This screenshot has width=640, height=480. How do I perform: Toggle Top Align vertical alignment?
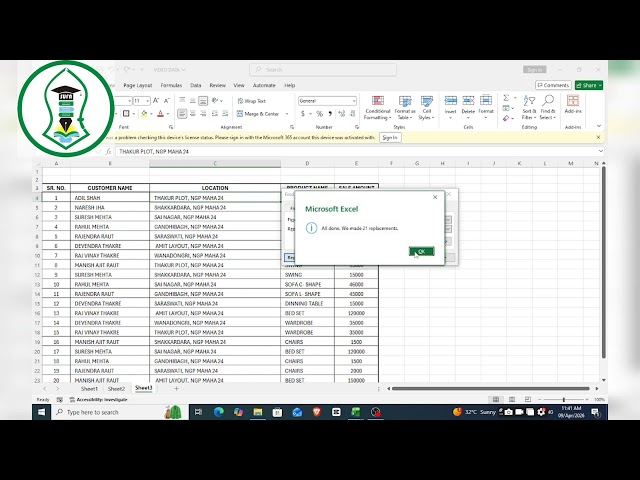[x=182, y=100]
